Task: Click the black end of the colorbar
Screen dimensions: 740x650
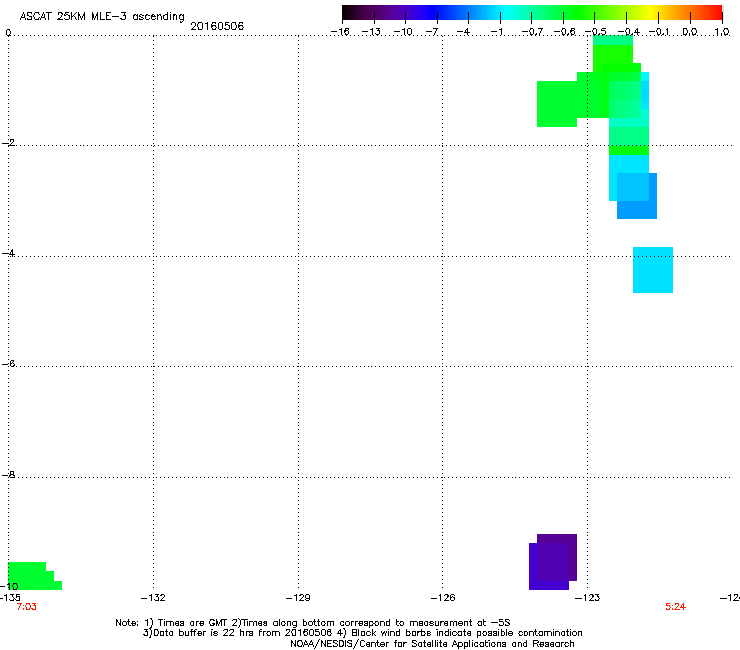Action: [x=350, y=12]
